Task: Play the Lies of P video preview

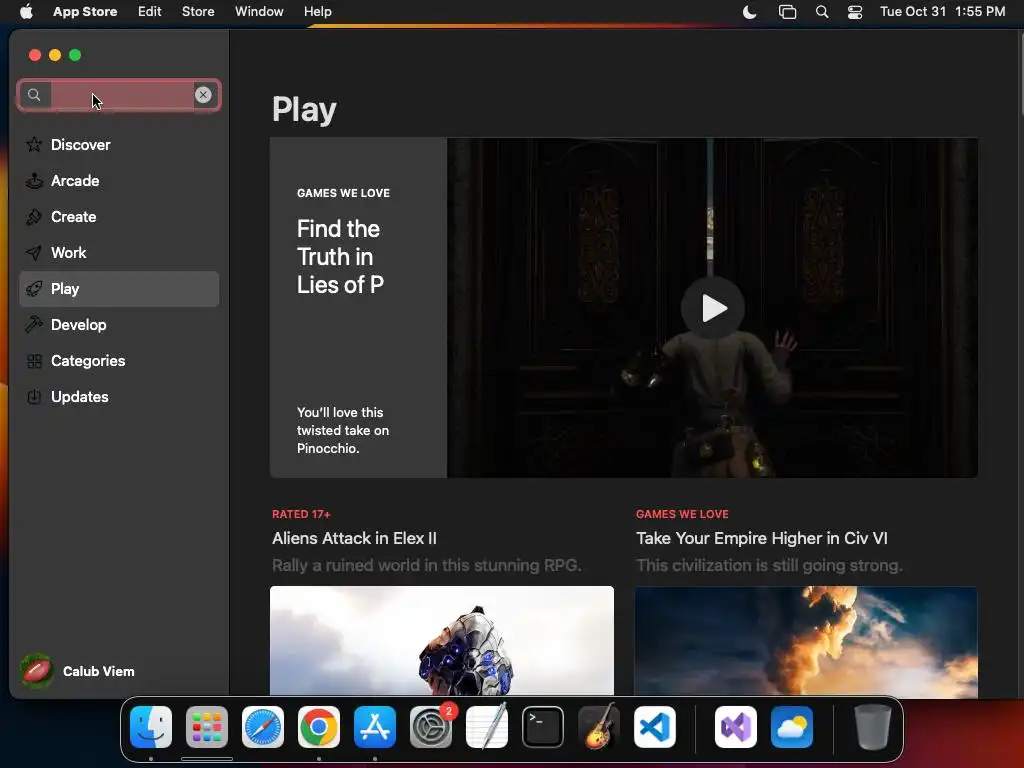Action: coord(712,308)
